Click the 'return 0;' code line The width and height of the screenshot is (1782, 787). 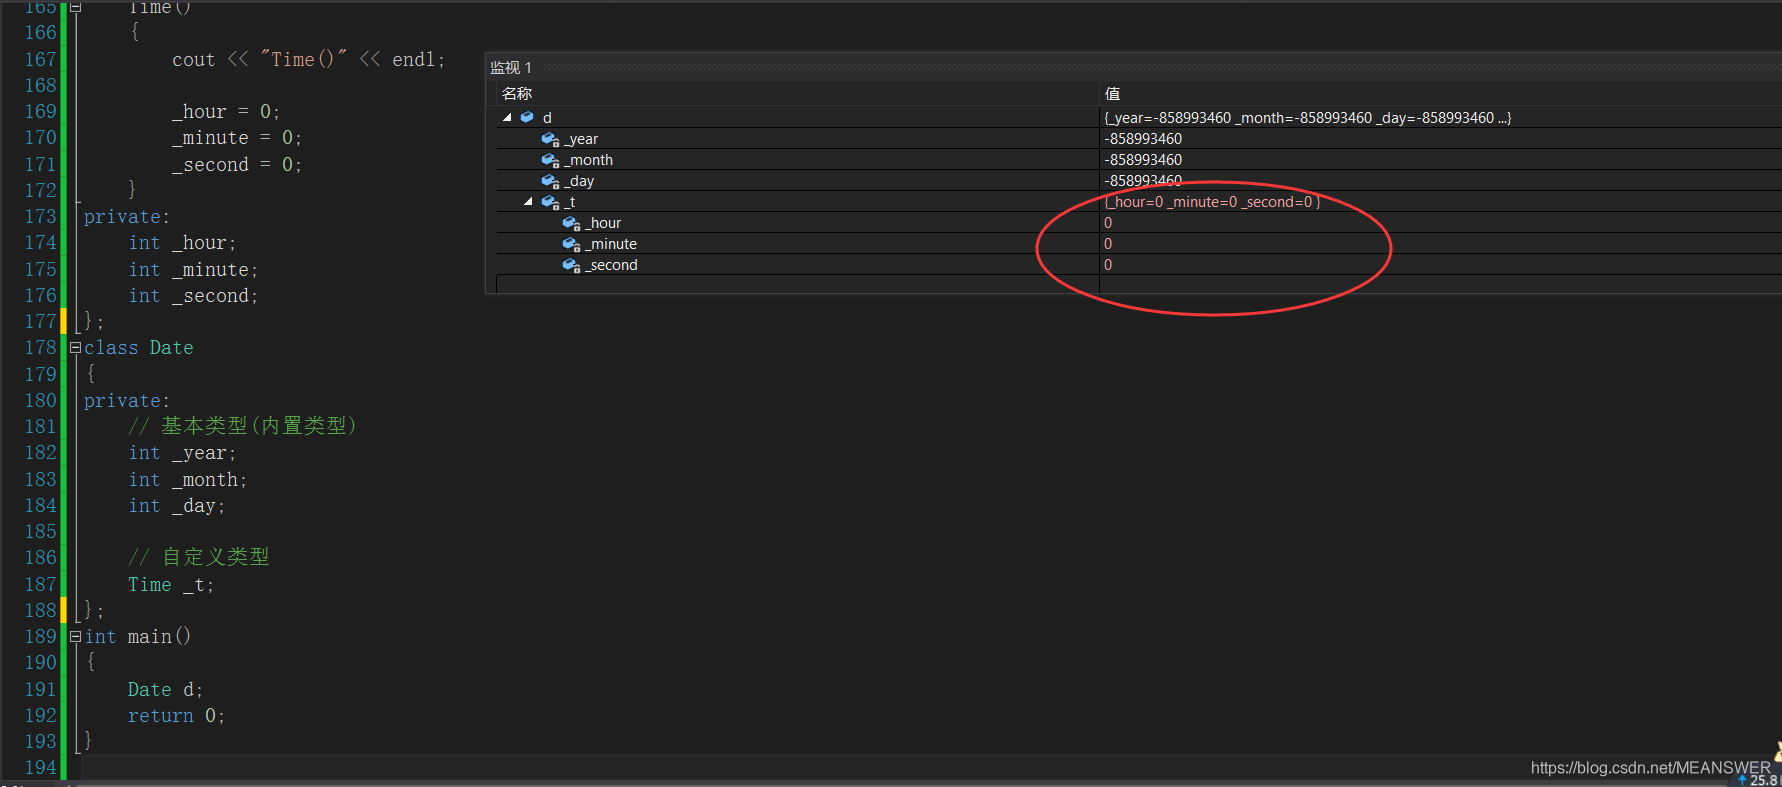[x=176, y=715]
